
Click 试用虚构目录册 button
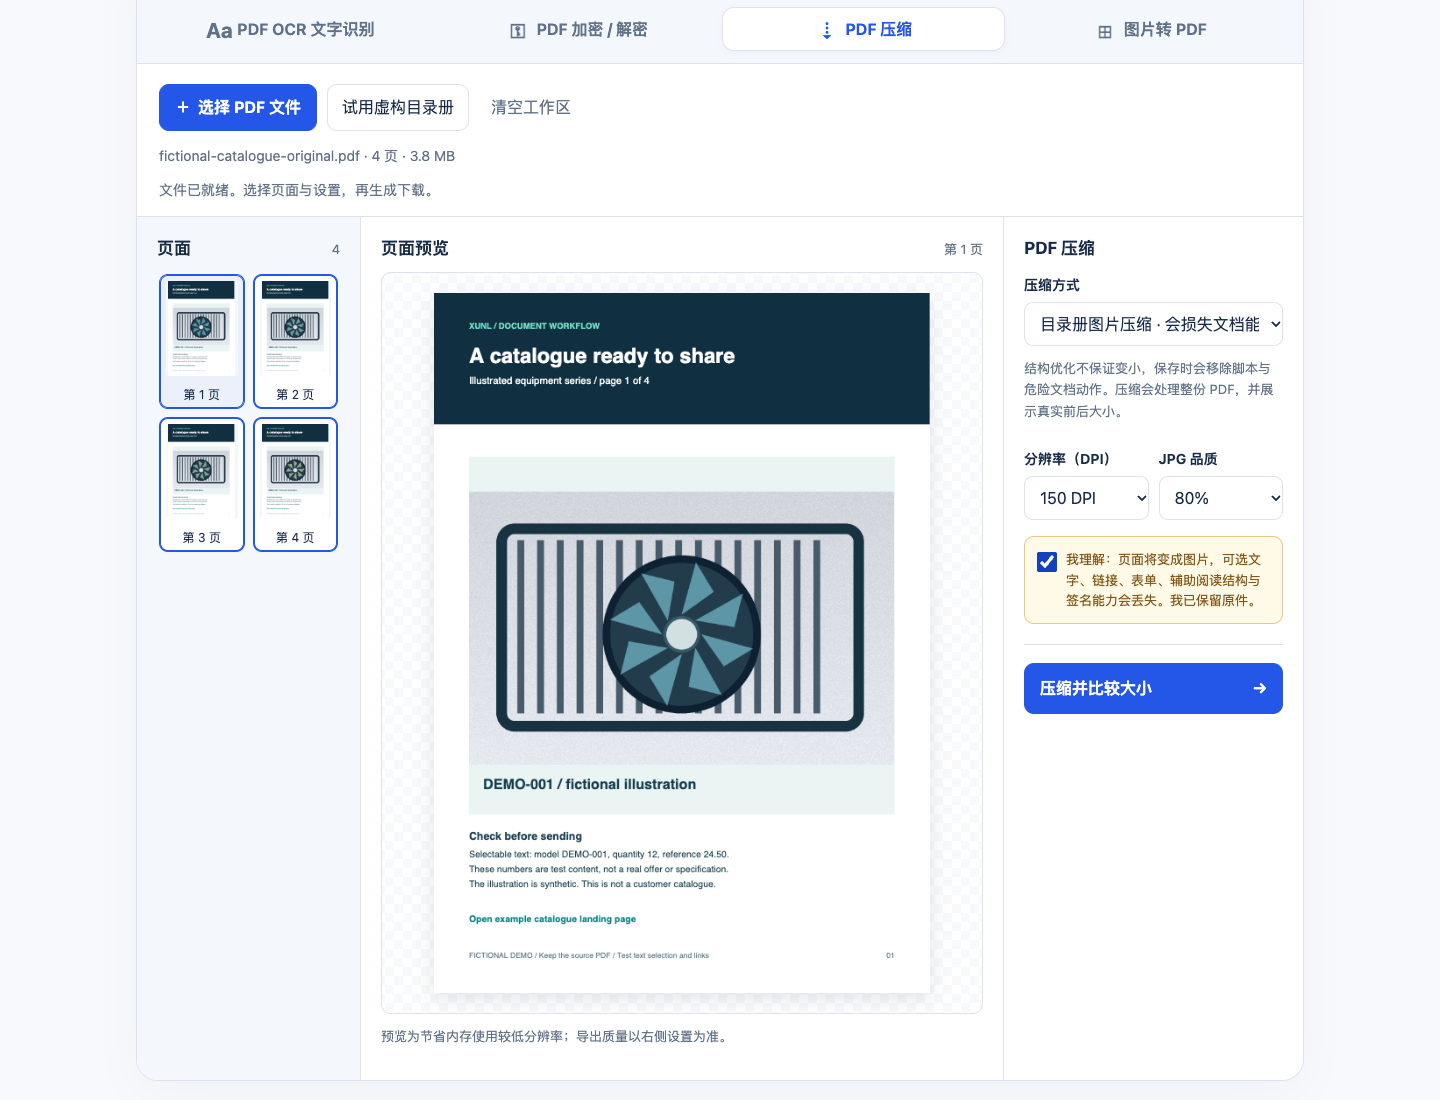click(x=398, y=107)
